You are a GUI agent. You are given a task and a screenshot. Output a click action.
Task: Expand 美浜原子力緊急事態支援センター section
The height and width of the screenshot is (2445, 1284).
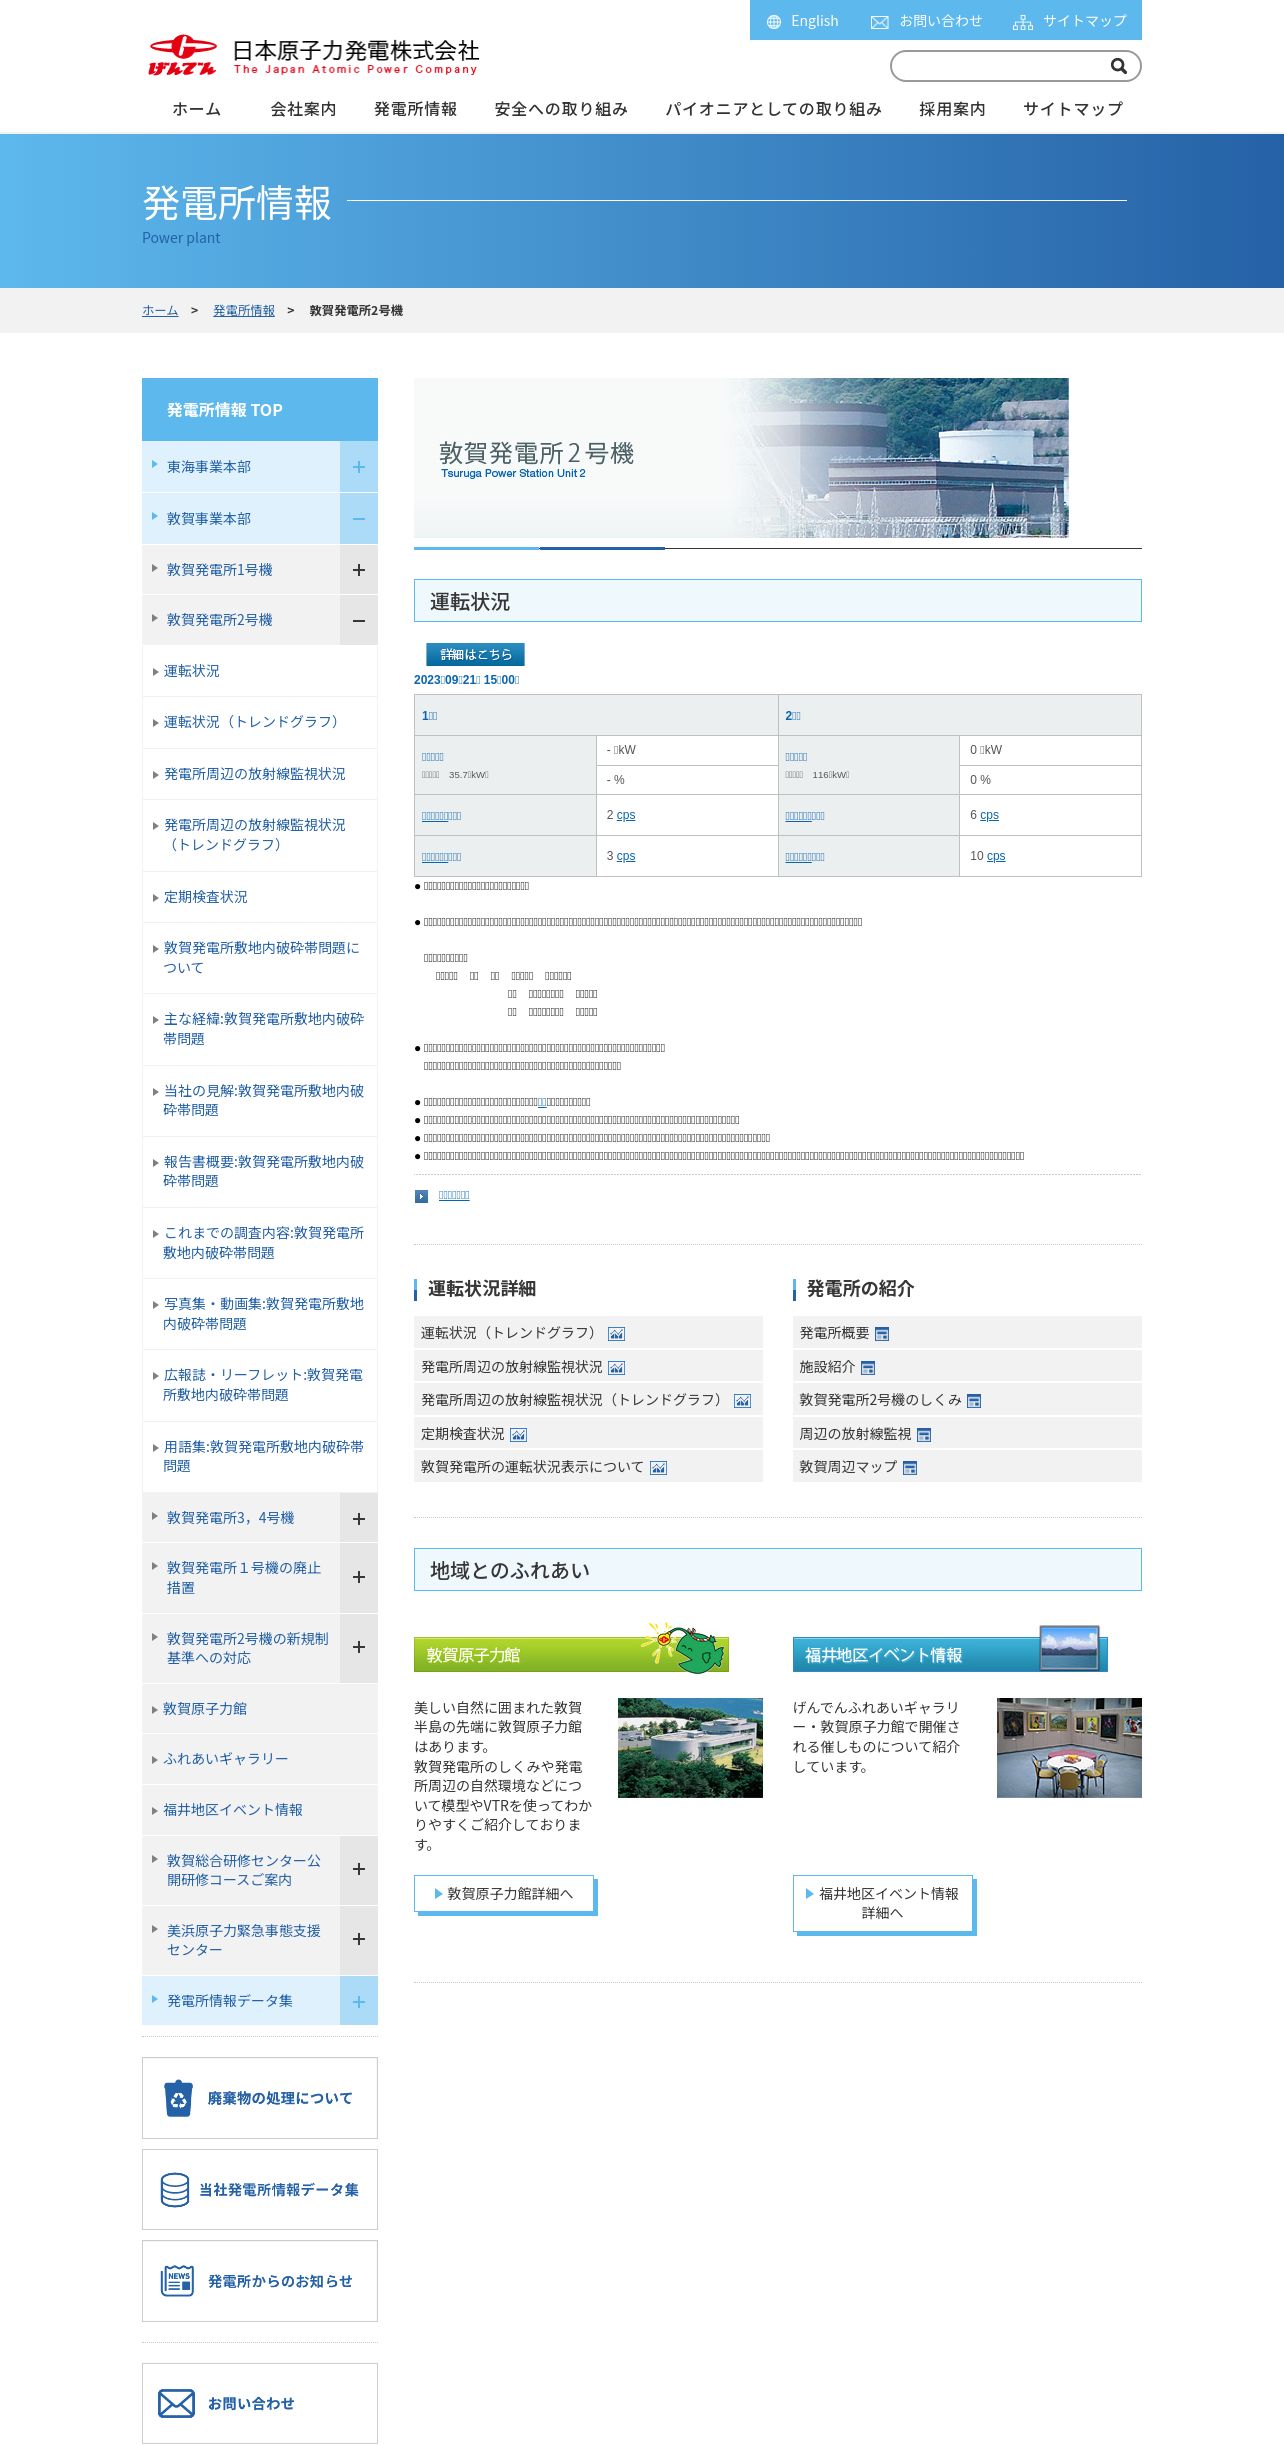tap(359, 1939)
